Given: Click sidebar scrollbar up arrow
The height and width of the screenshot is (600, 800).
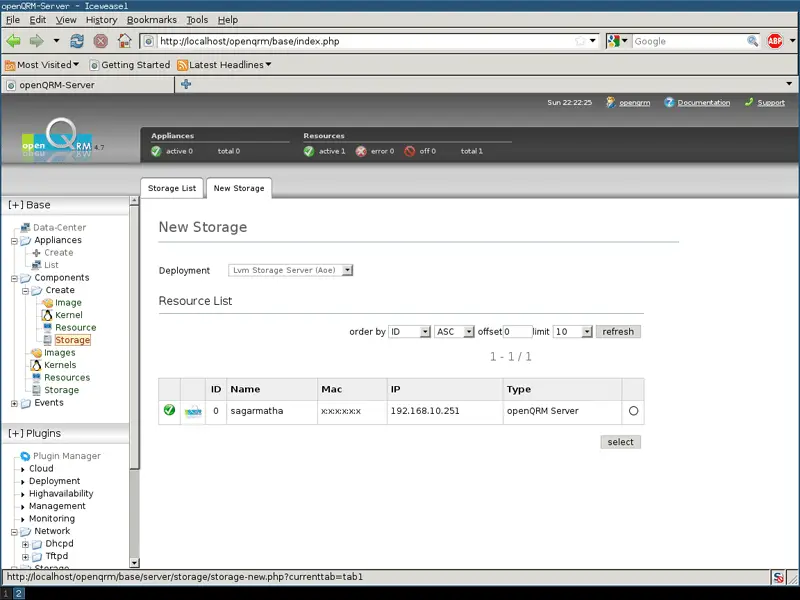Looking at the screenshot, I should point(134,201).
